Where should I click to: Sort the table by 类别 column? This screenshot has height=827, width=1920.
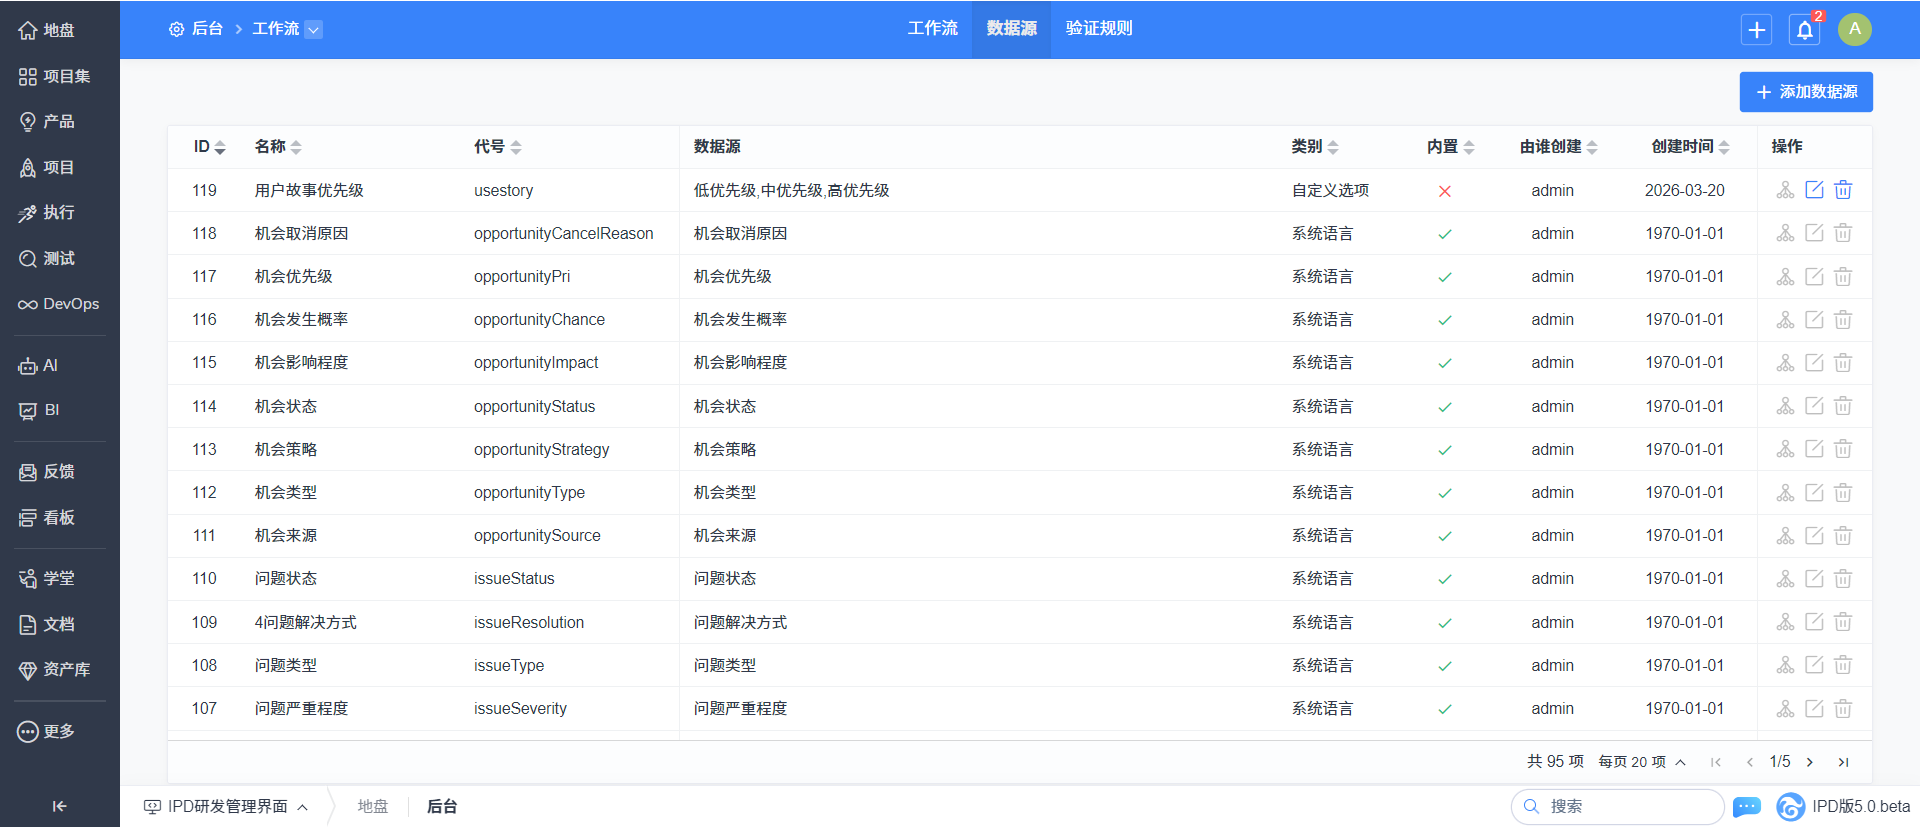pyautogui.click(x=1314, y=147)
